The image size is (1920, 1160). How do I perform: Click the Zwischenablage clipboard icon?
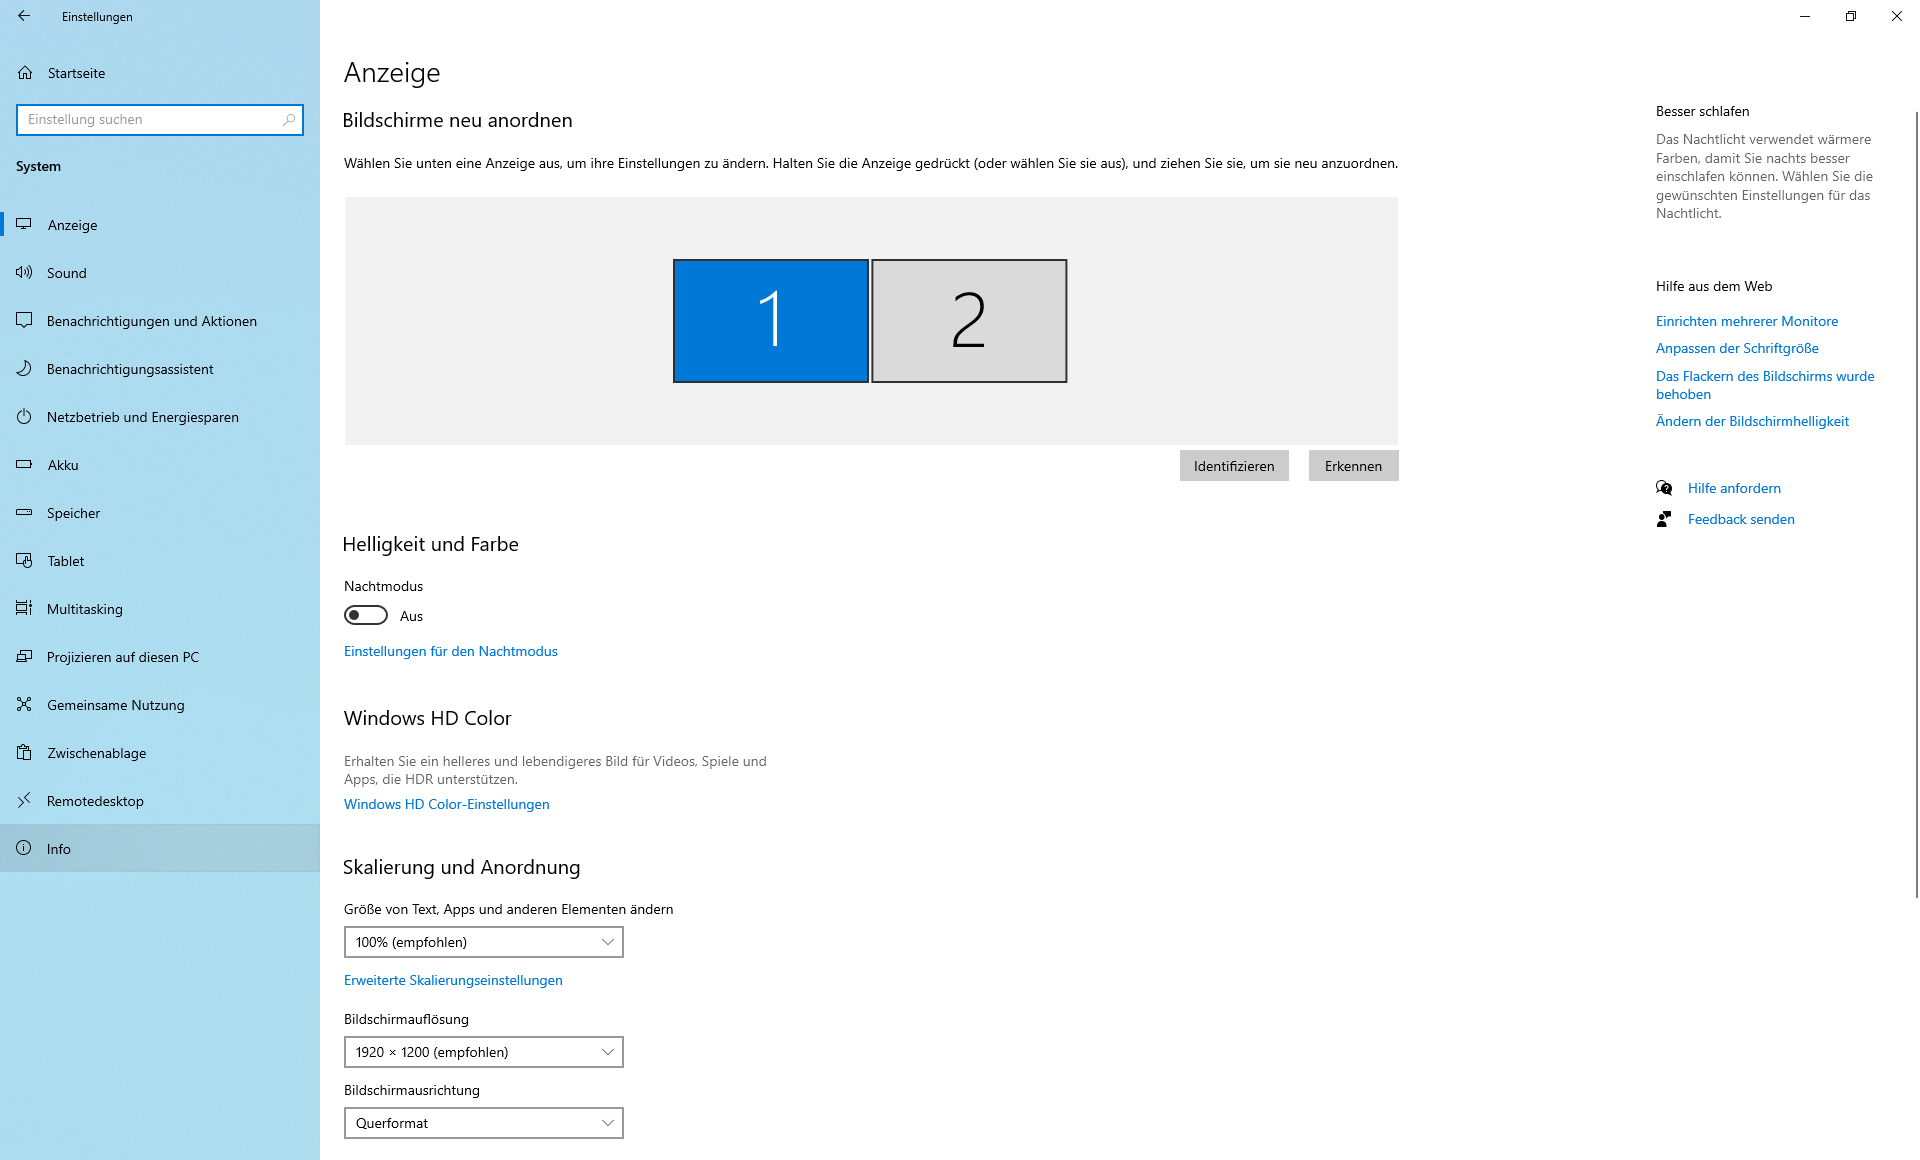click(x=25, y=753)
